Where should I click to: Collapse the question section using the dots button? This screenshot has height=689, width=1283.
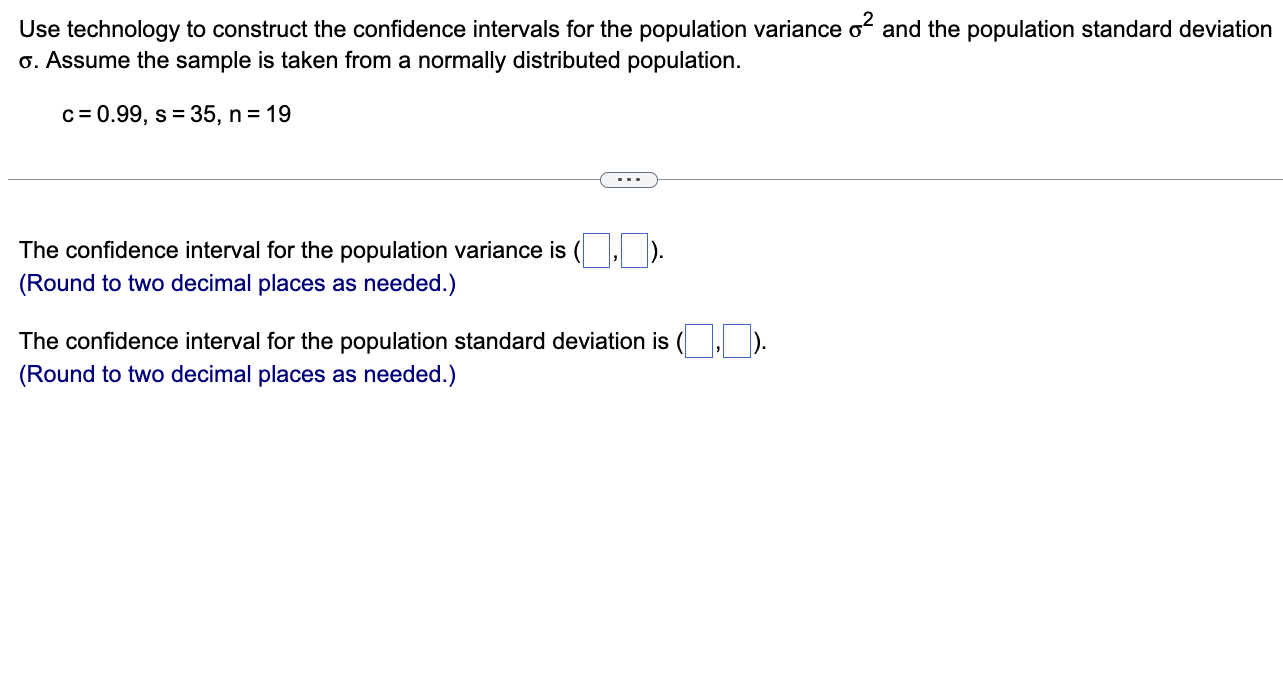628,179
